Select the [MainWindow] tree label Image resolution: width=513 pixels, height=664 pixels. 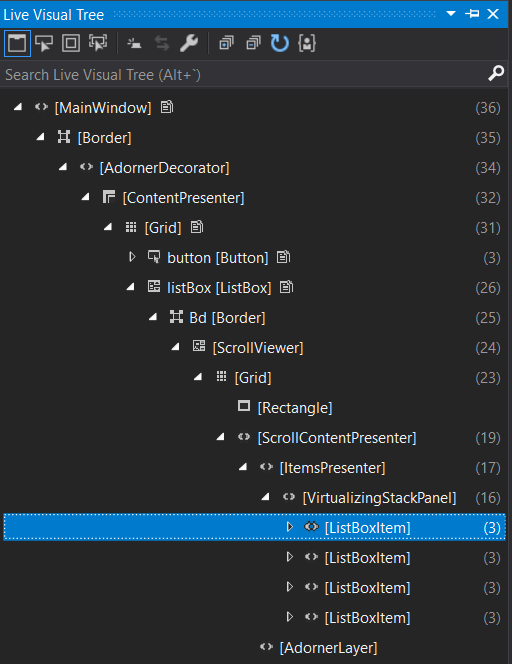pos(103,108)
